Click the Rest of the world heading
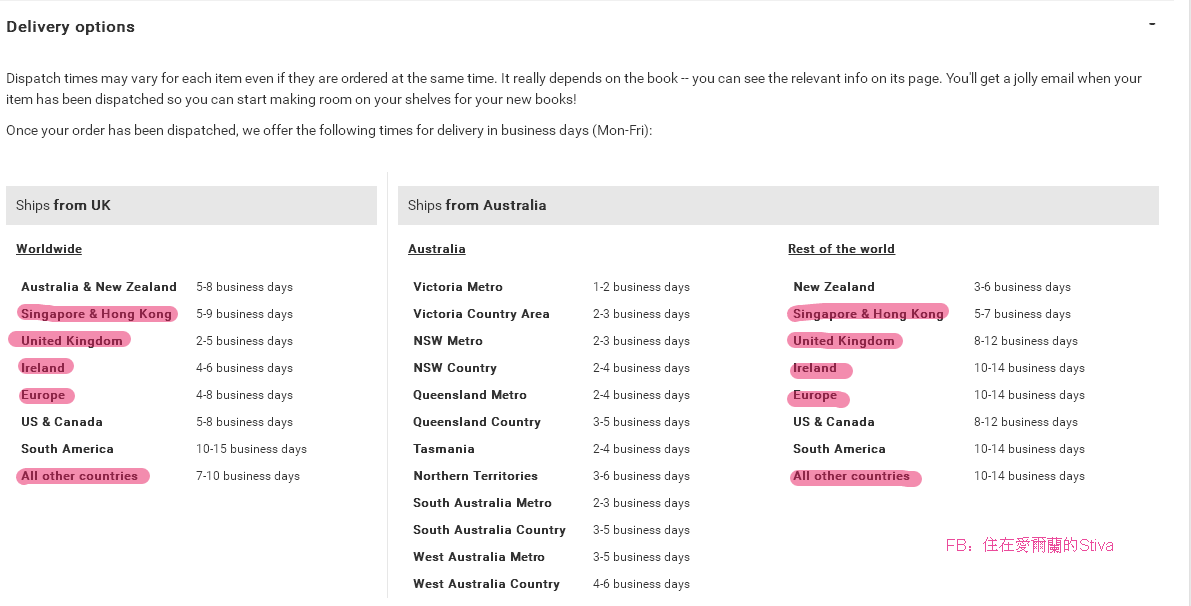 pos(841,249)
